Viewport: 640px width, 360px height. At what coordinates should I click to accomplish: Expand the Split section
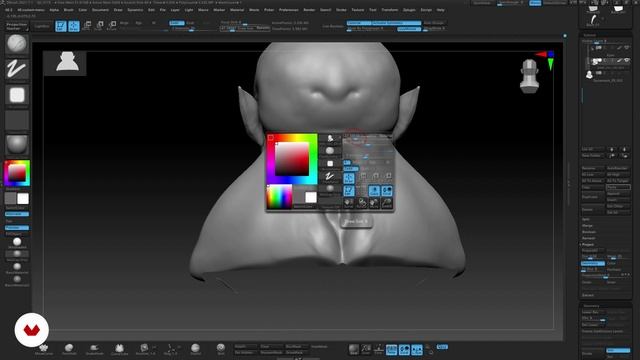[586, 219]
